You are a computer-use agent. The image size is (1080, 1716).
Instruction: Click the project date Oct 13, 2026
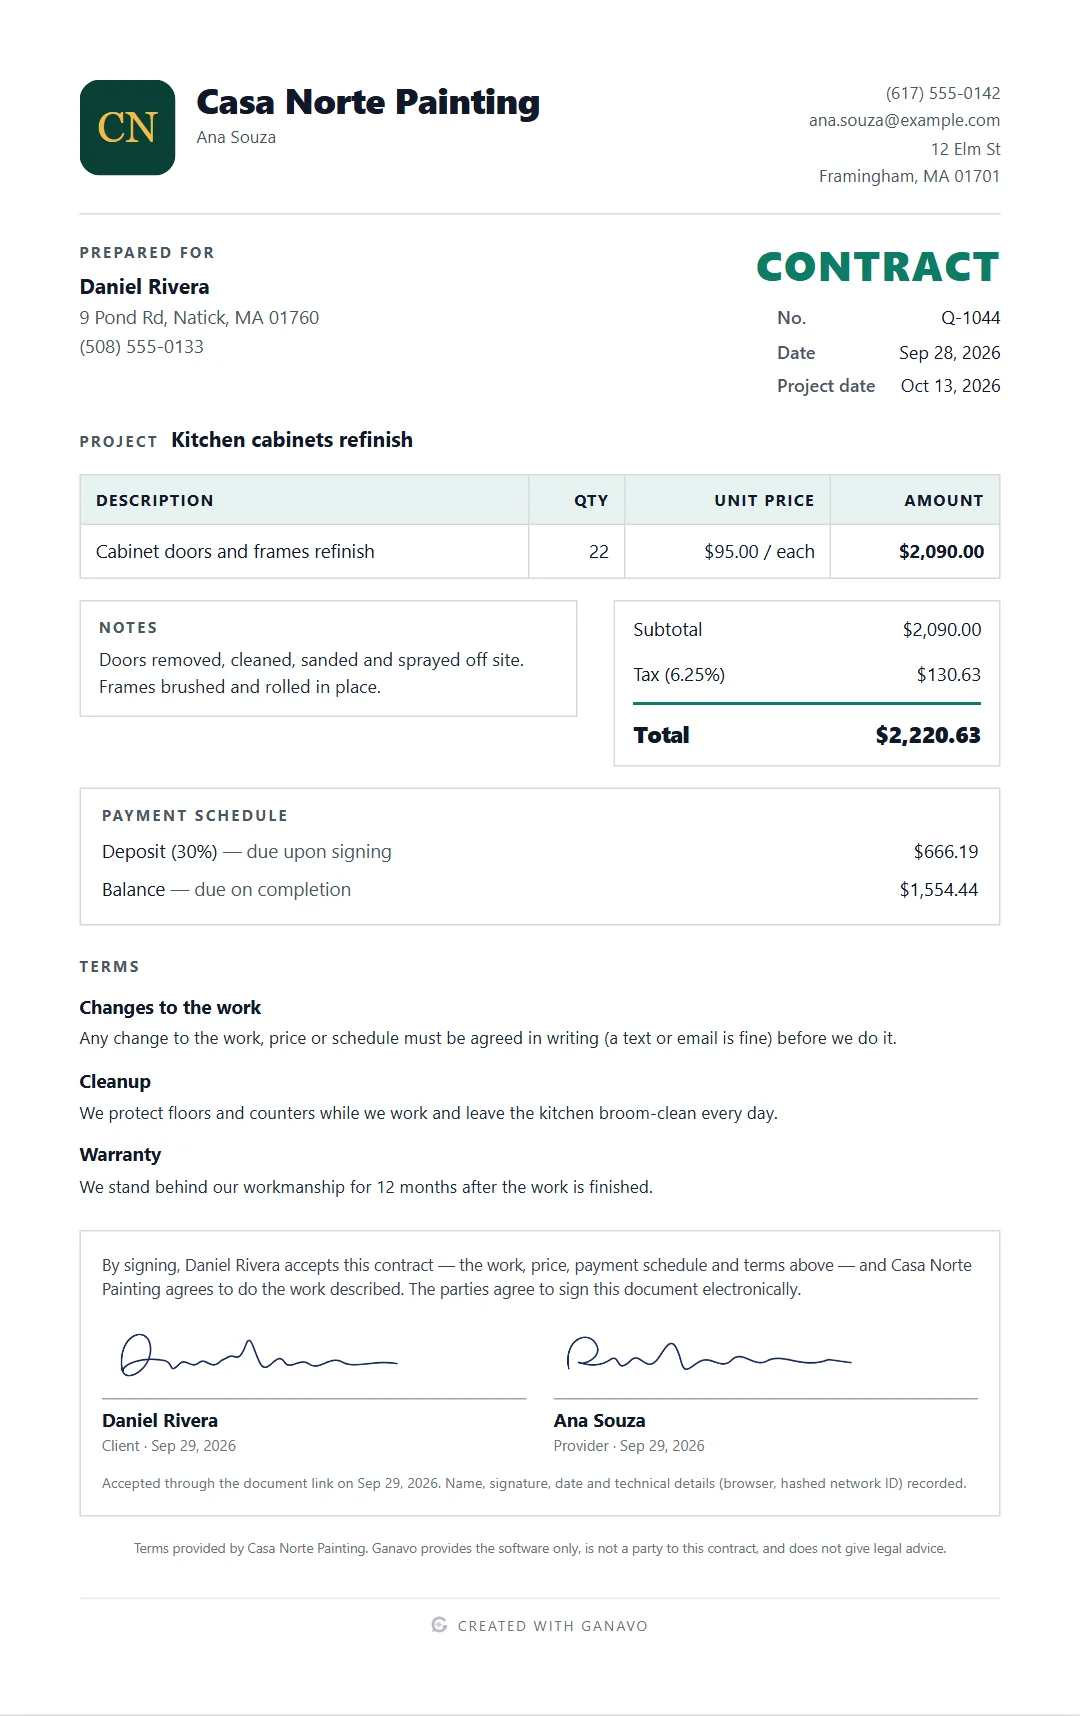click(x=950, y=386)
